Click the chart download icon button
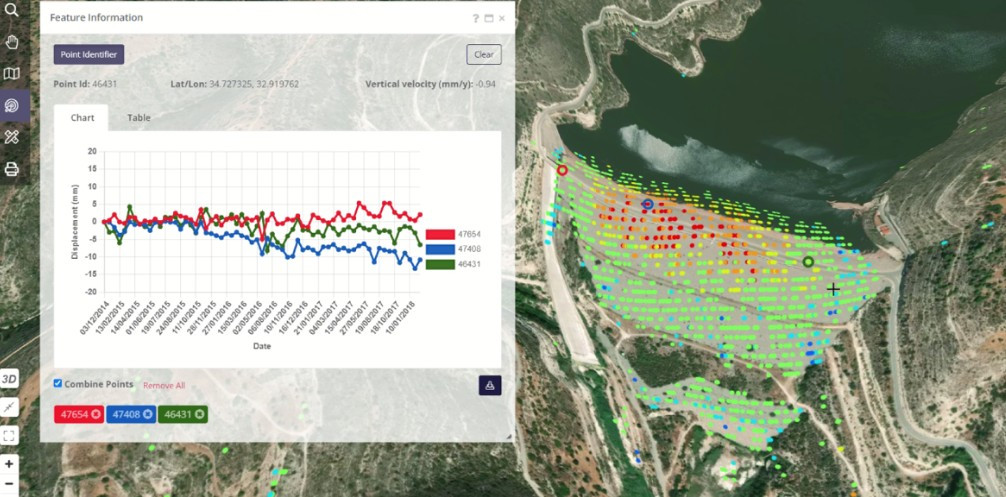 490,385
